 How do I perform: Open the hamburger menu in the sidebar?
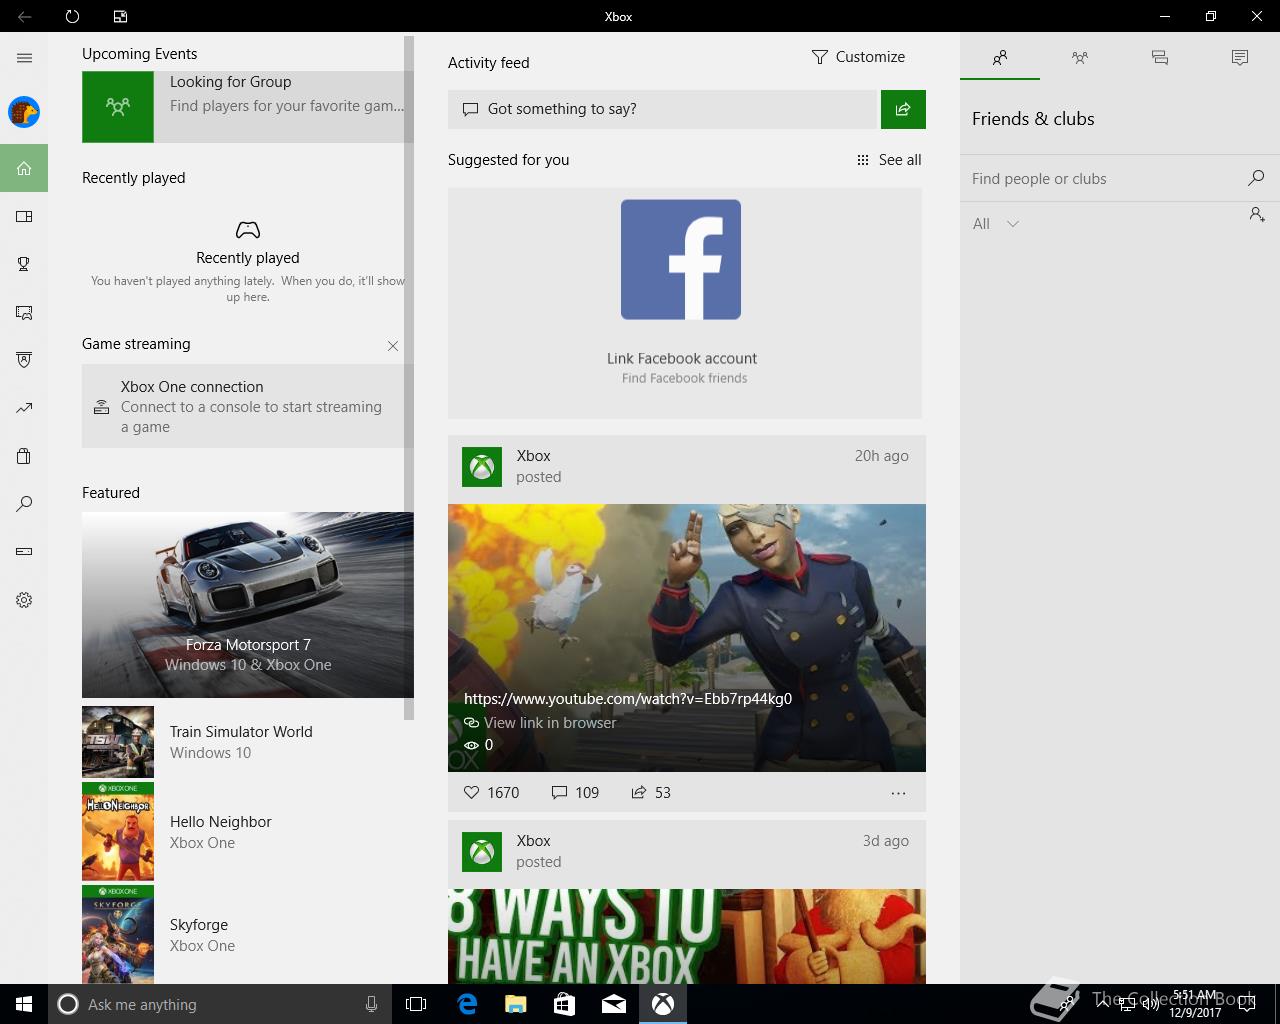pyautogui.click(x=24, y=58)
